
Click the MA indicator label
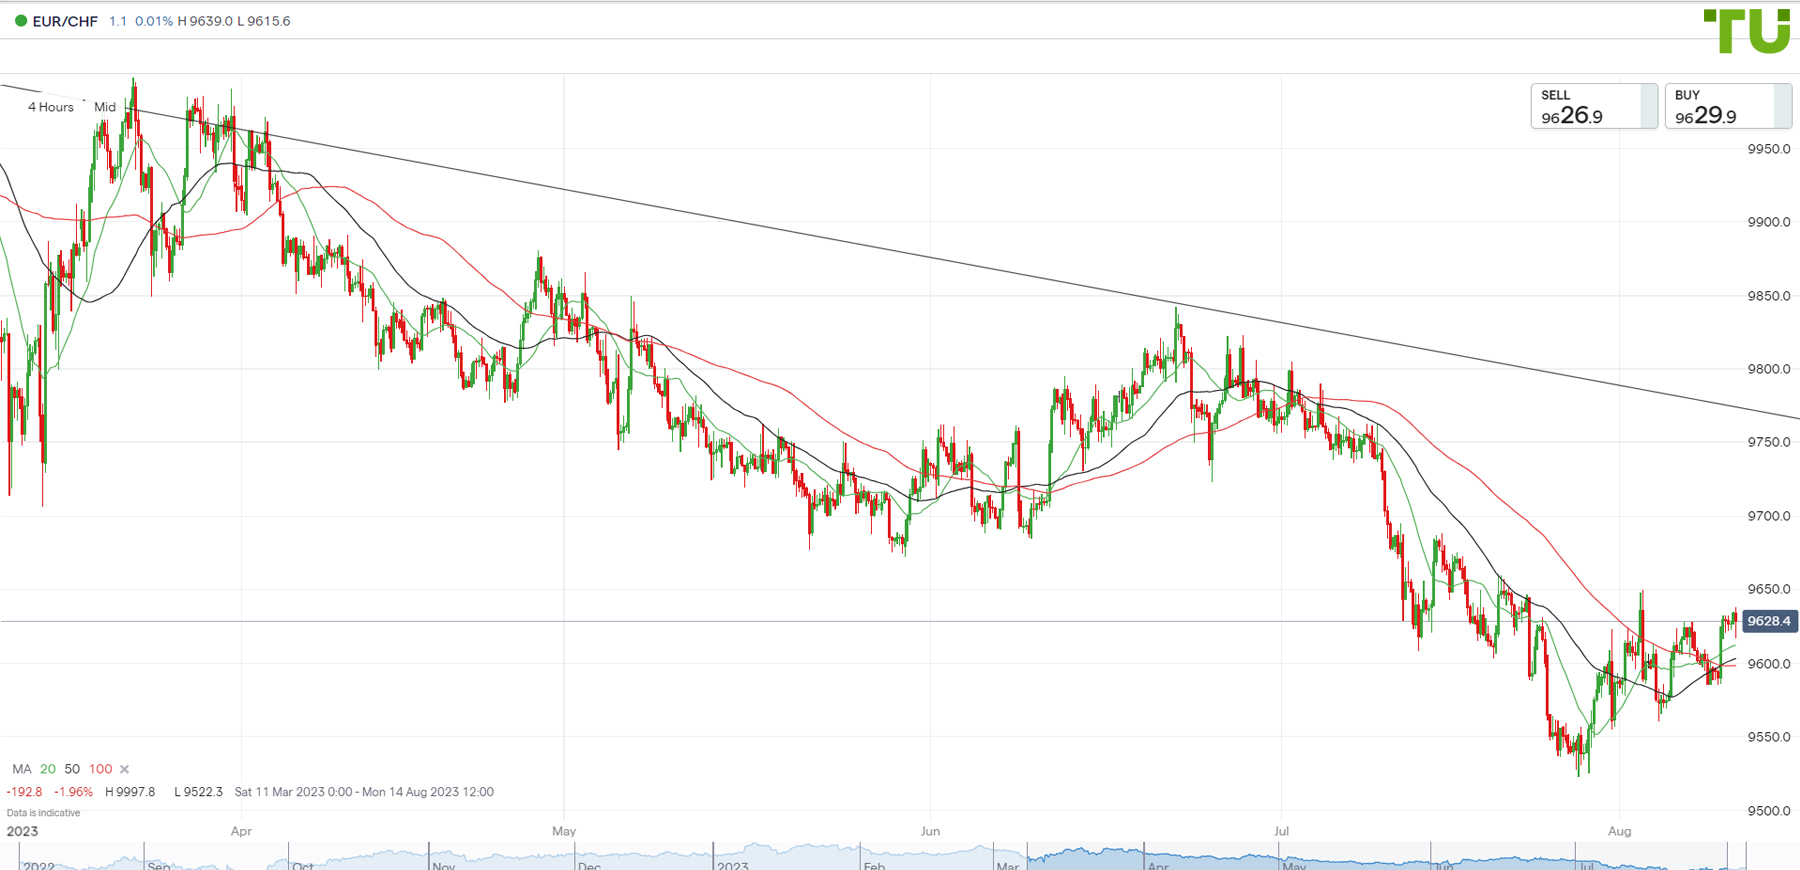(22, 769)
